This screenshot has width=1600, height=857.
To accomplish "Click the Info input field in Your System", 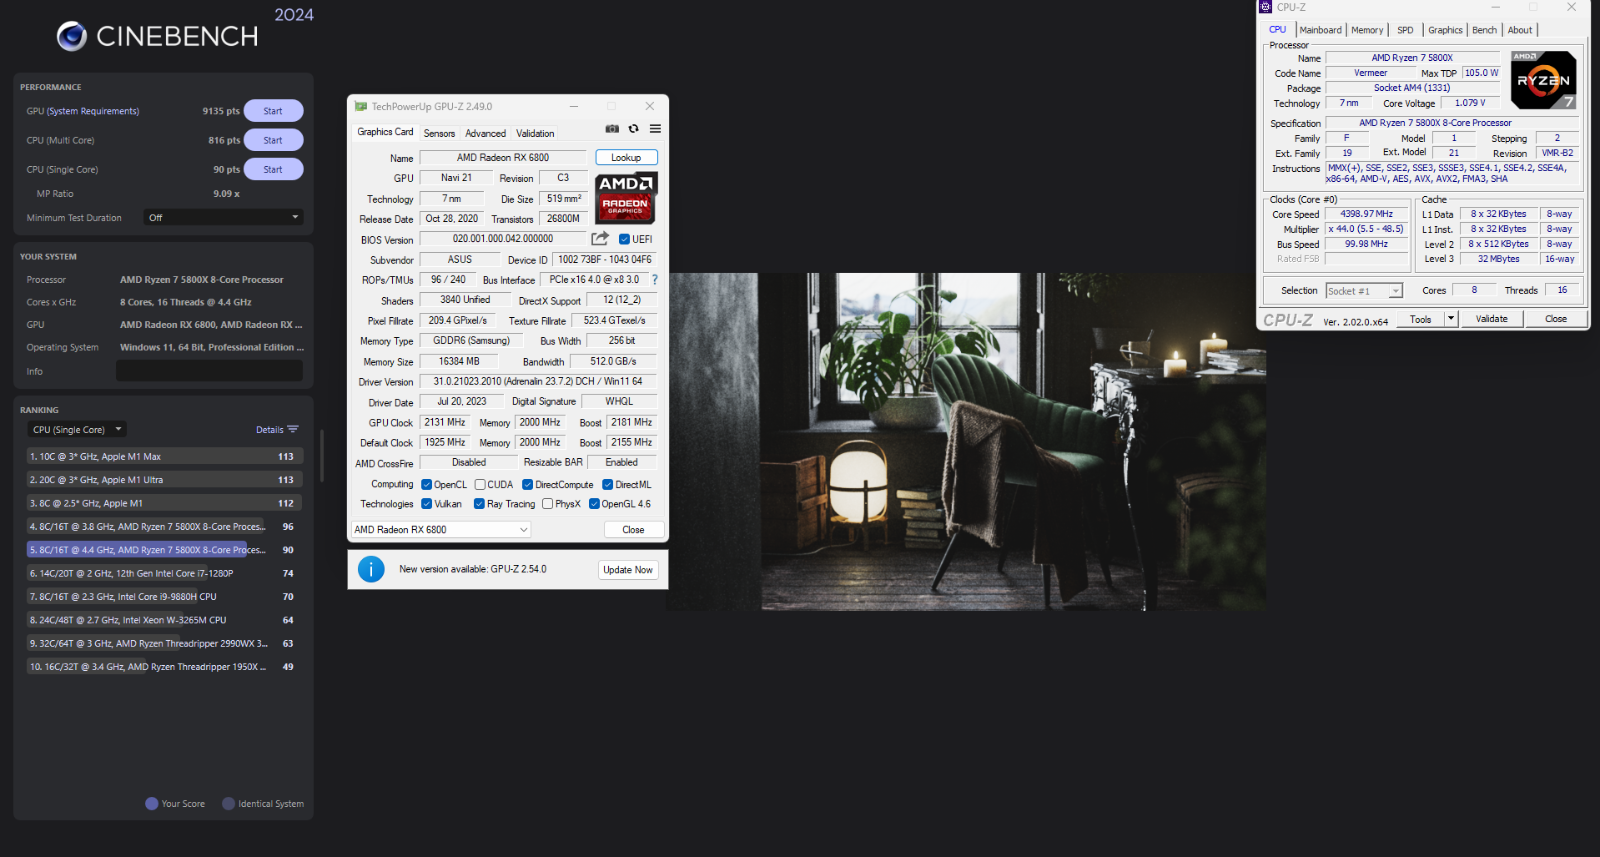I will [209, 371].
